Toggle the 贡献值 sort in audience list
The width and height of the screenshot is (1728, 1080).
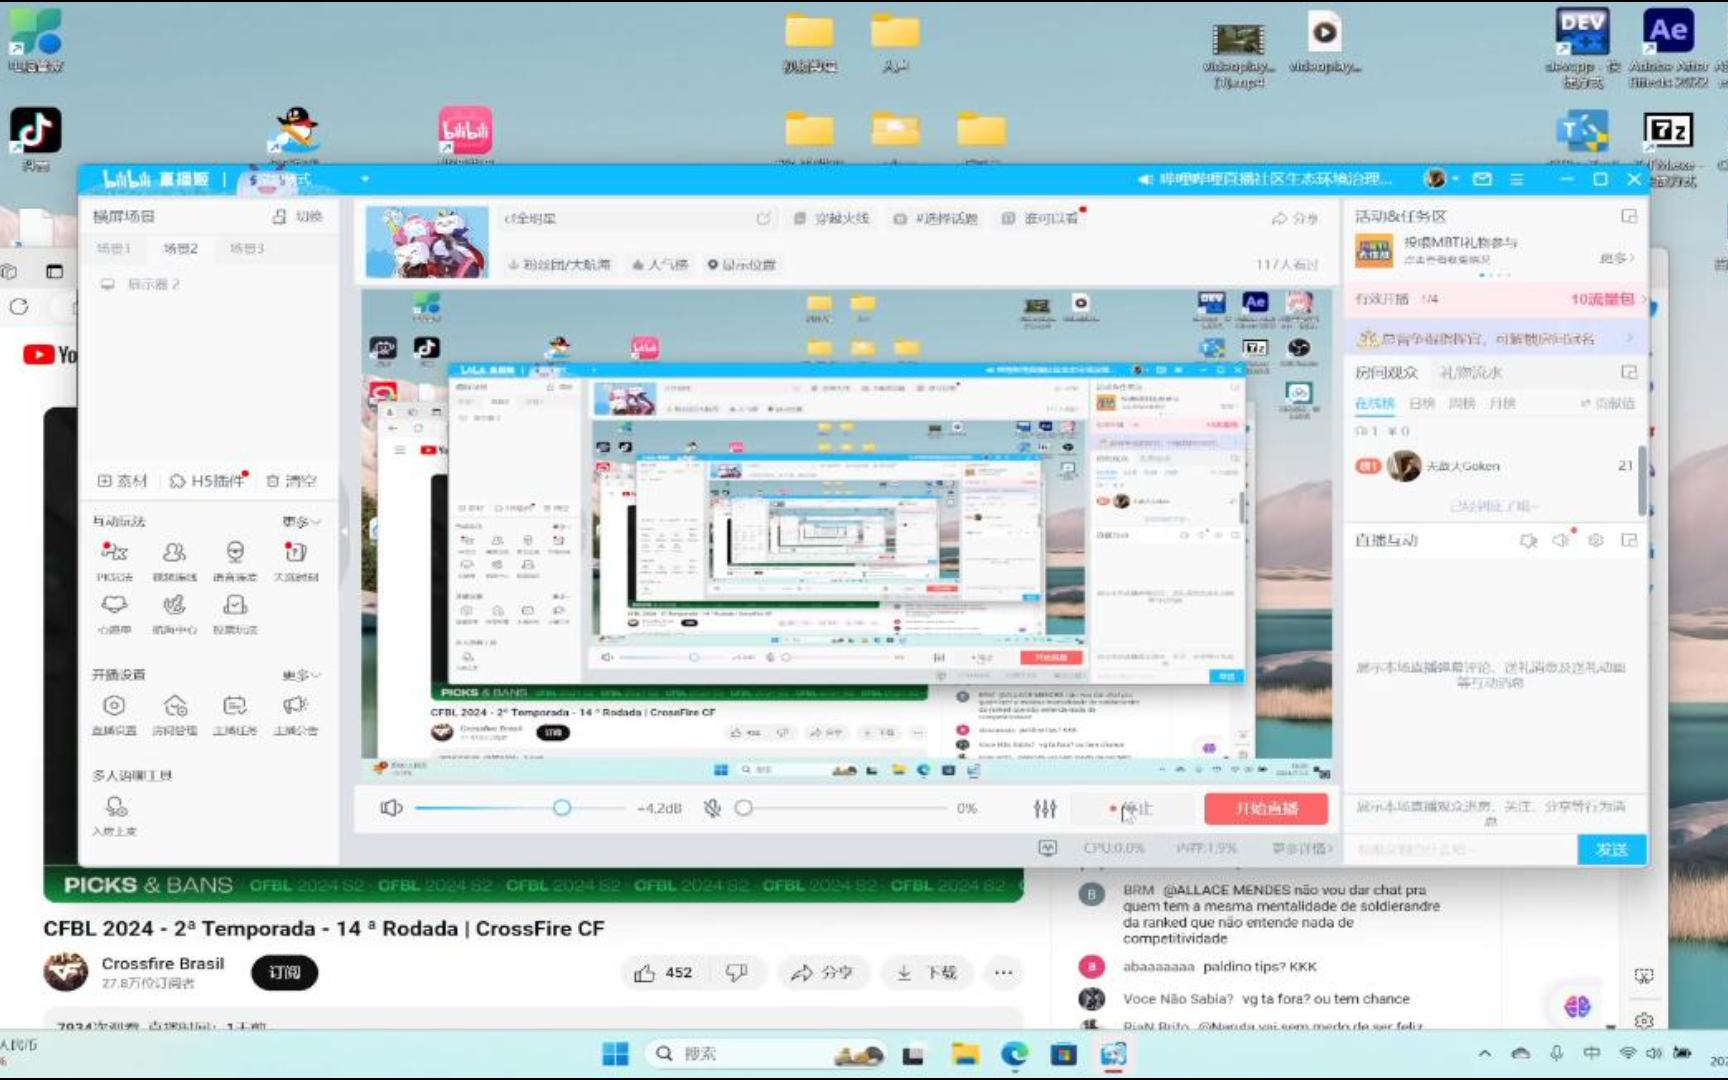click(1608, 403)
